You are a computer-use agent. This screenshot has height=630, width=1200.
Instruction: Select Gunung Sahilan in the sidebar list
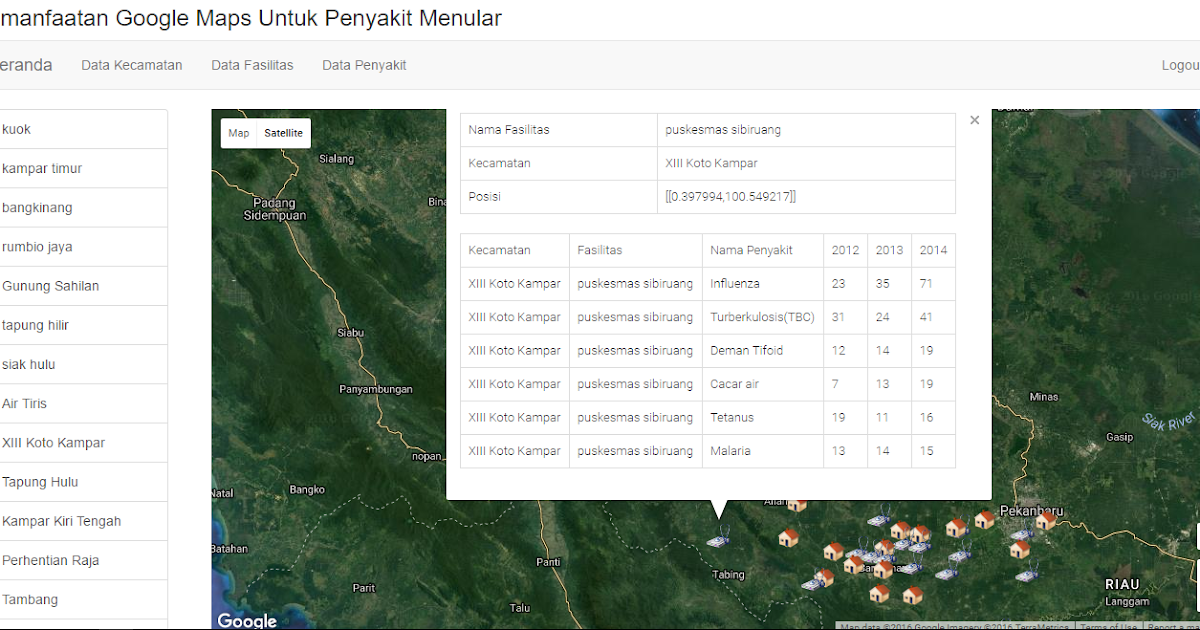click(50, 286)
